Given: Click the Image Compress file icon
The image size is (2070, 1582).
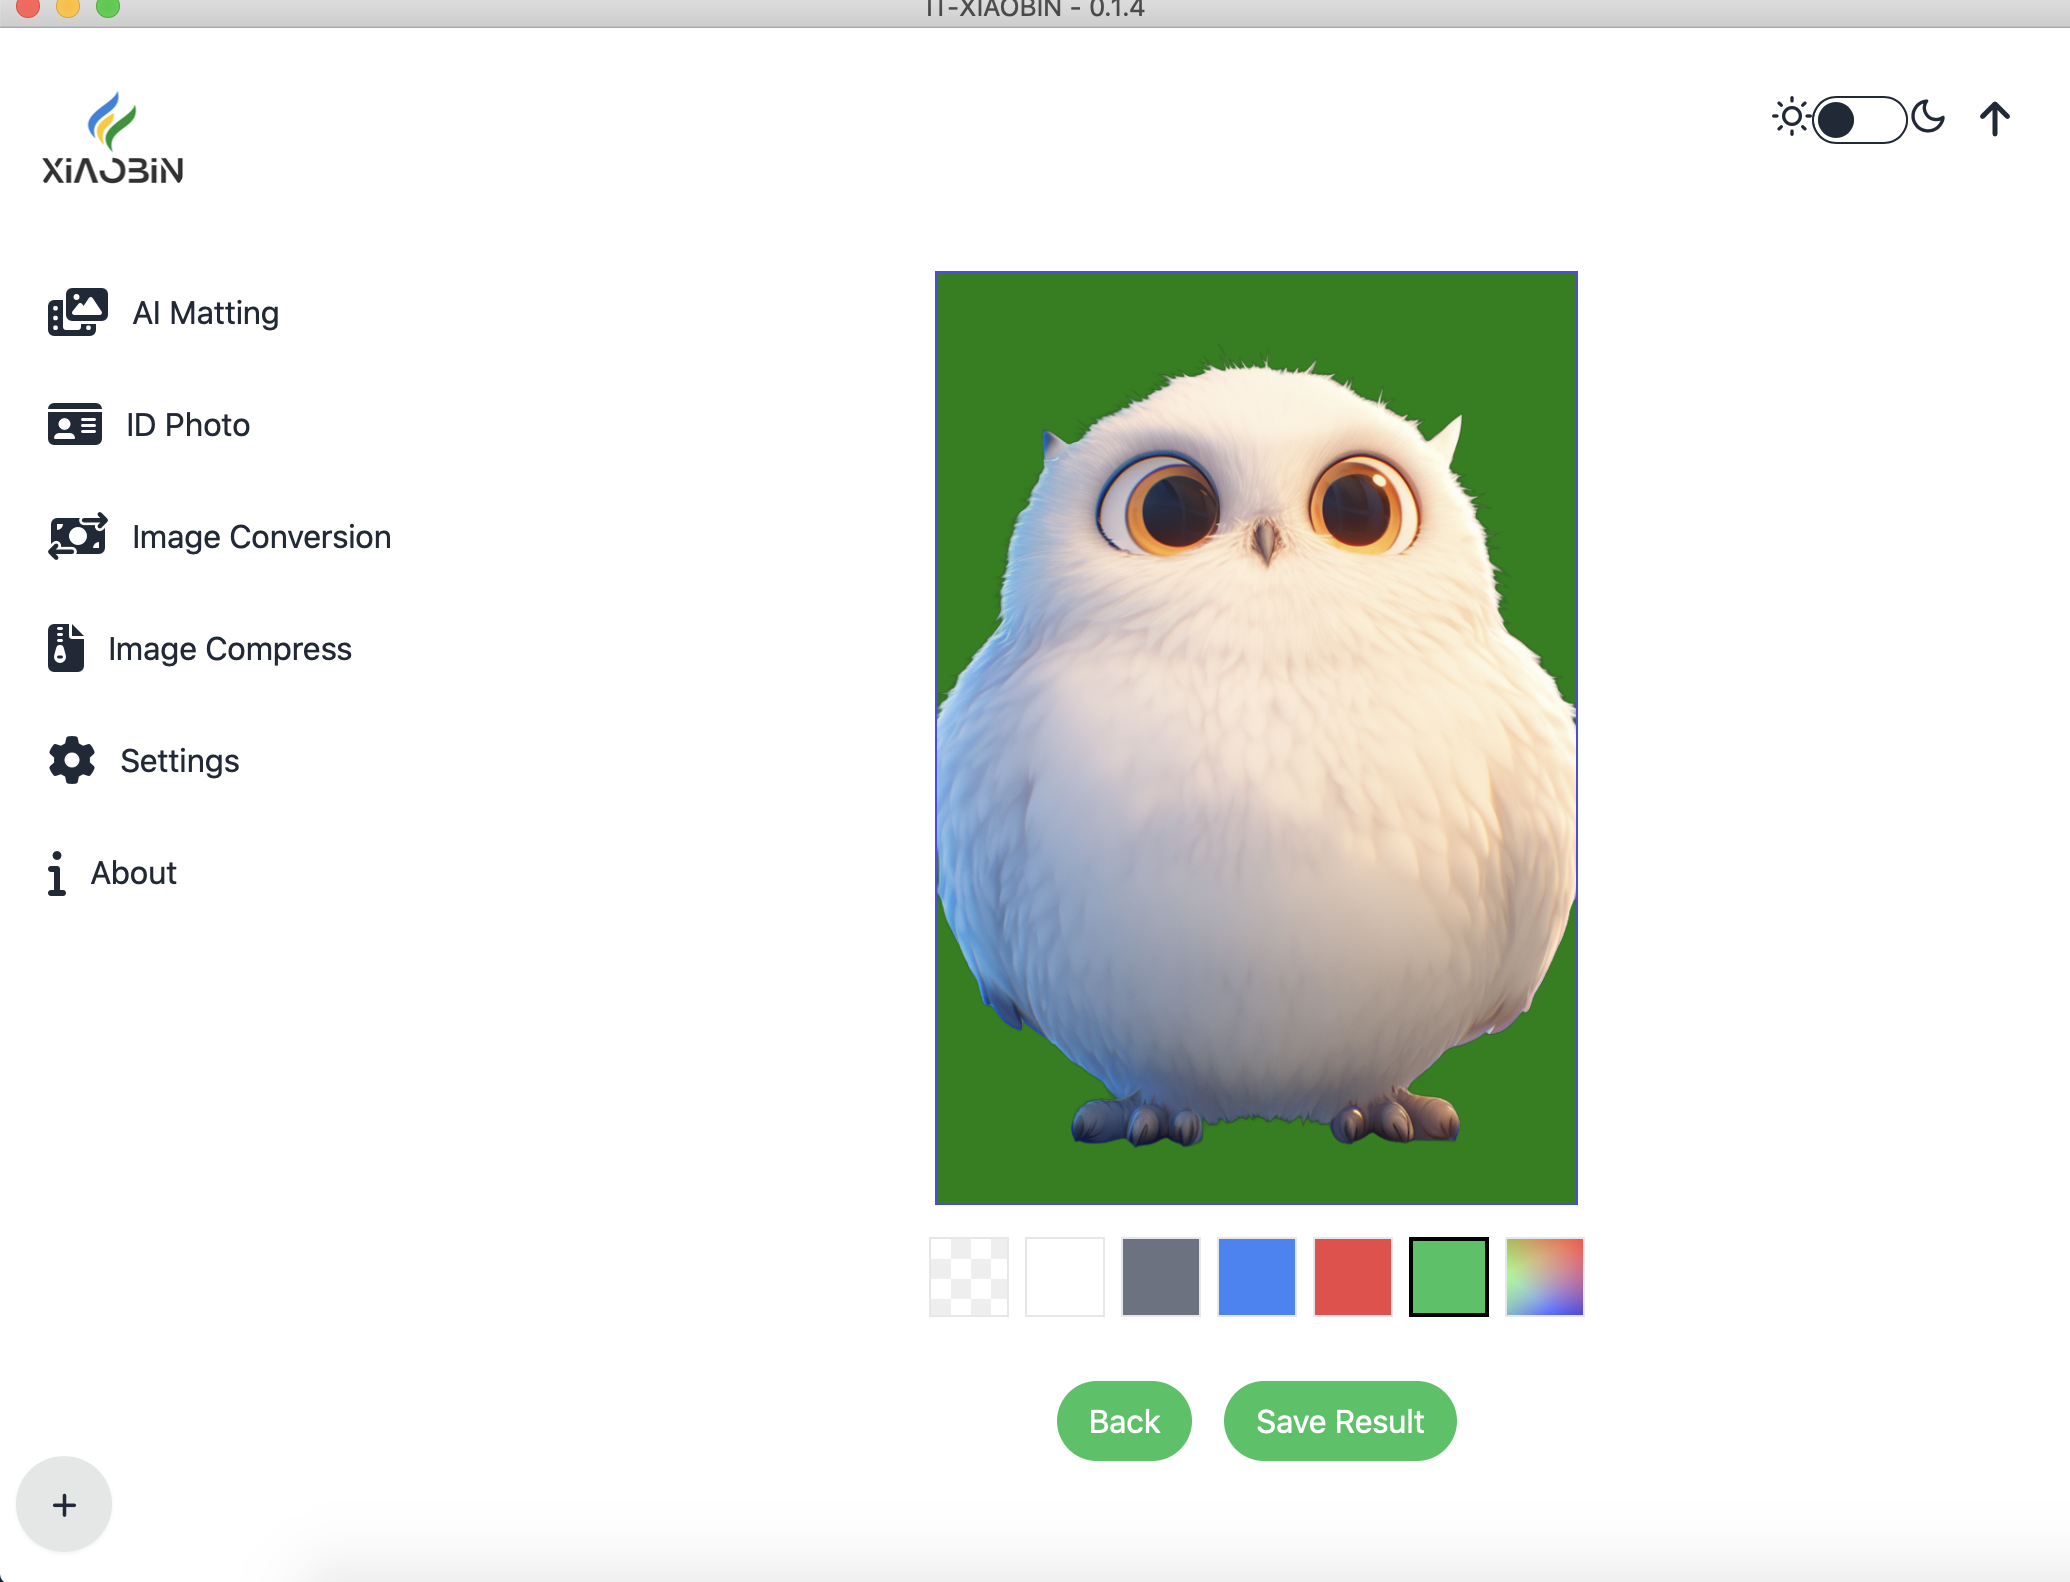Looking at the screenshot, I should [x=66, y=648].
